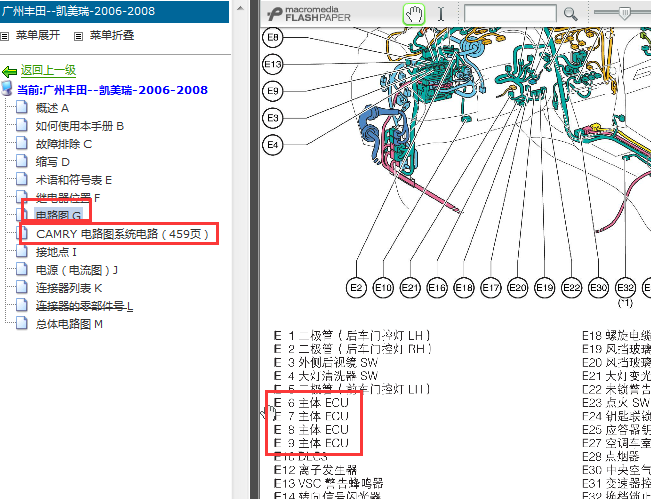Click the E21 connector circle label
651x499 pixels.
coord(410,288)
